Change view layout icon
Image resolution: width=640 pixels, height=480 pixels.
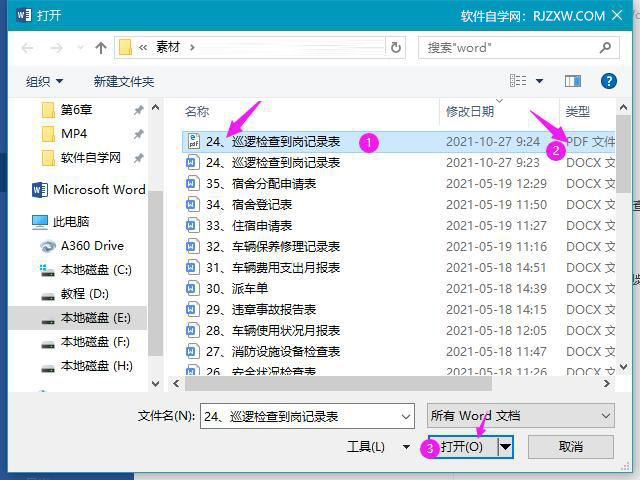pyautogui.click(x=518, y=80)
